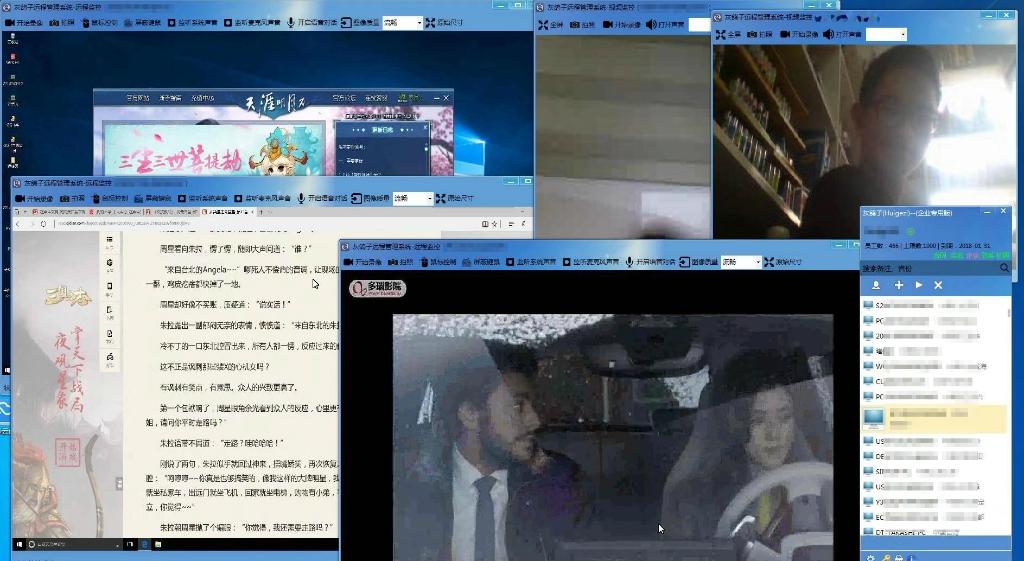The image size is (1024, 561).
Task: Select the client row starting with S2
Action: click(934, 305)
